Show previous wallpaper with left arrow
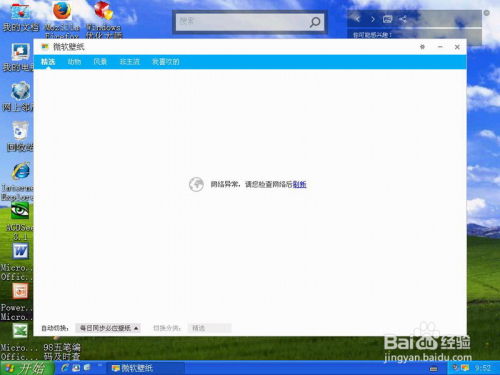Screen dimensions: 500x375 pos(357,19)
